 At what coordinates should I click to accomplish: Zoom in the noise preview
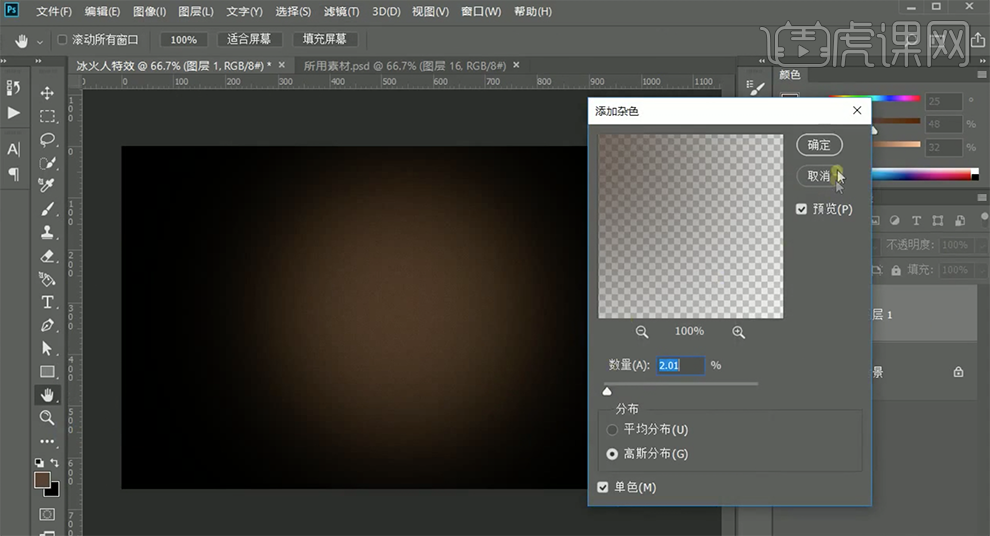(x=738, y=332)
